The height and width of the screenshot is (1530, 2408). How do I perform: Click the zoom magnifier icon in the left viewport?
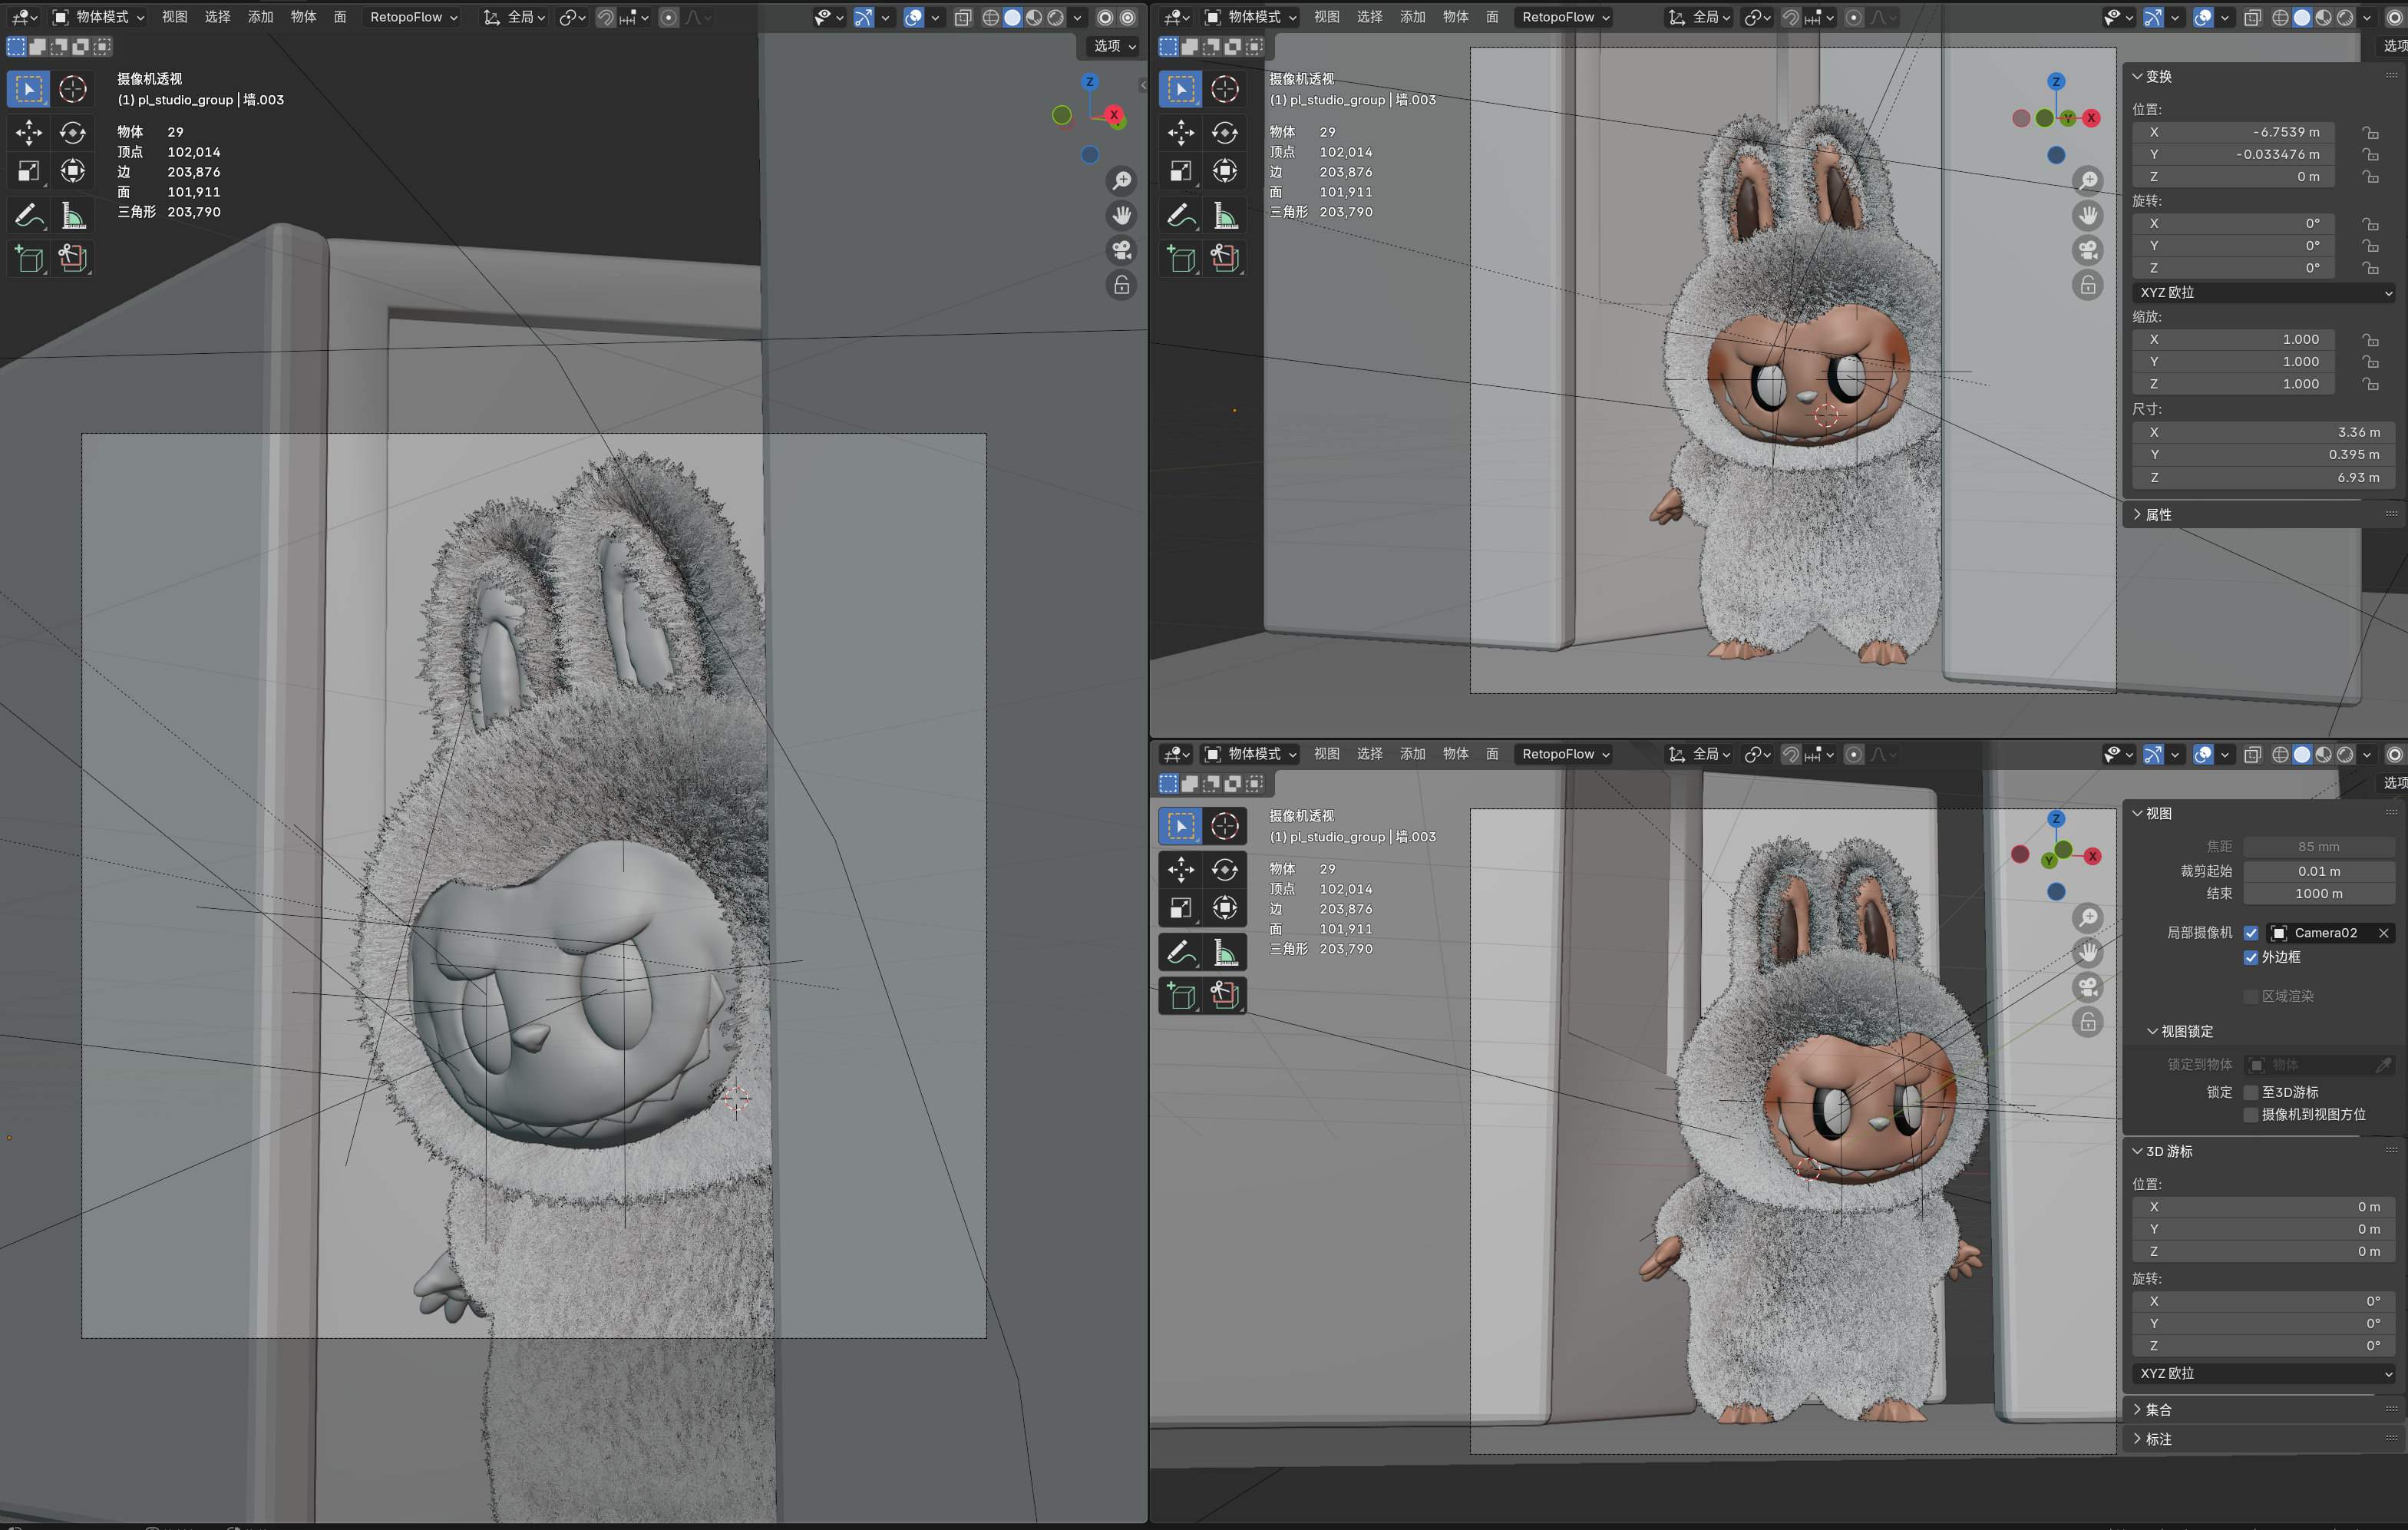(1122, 180)
